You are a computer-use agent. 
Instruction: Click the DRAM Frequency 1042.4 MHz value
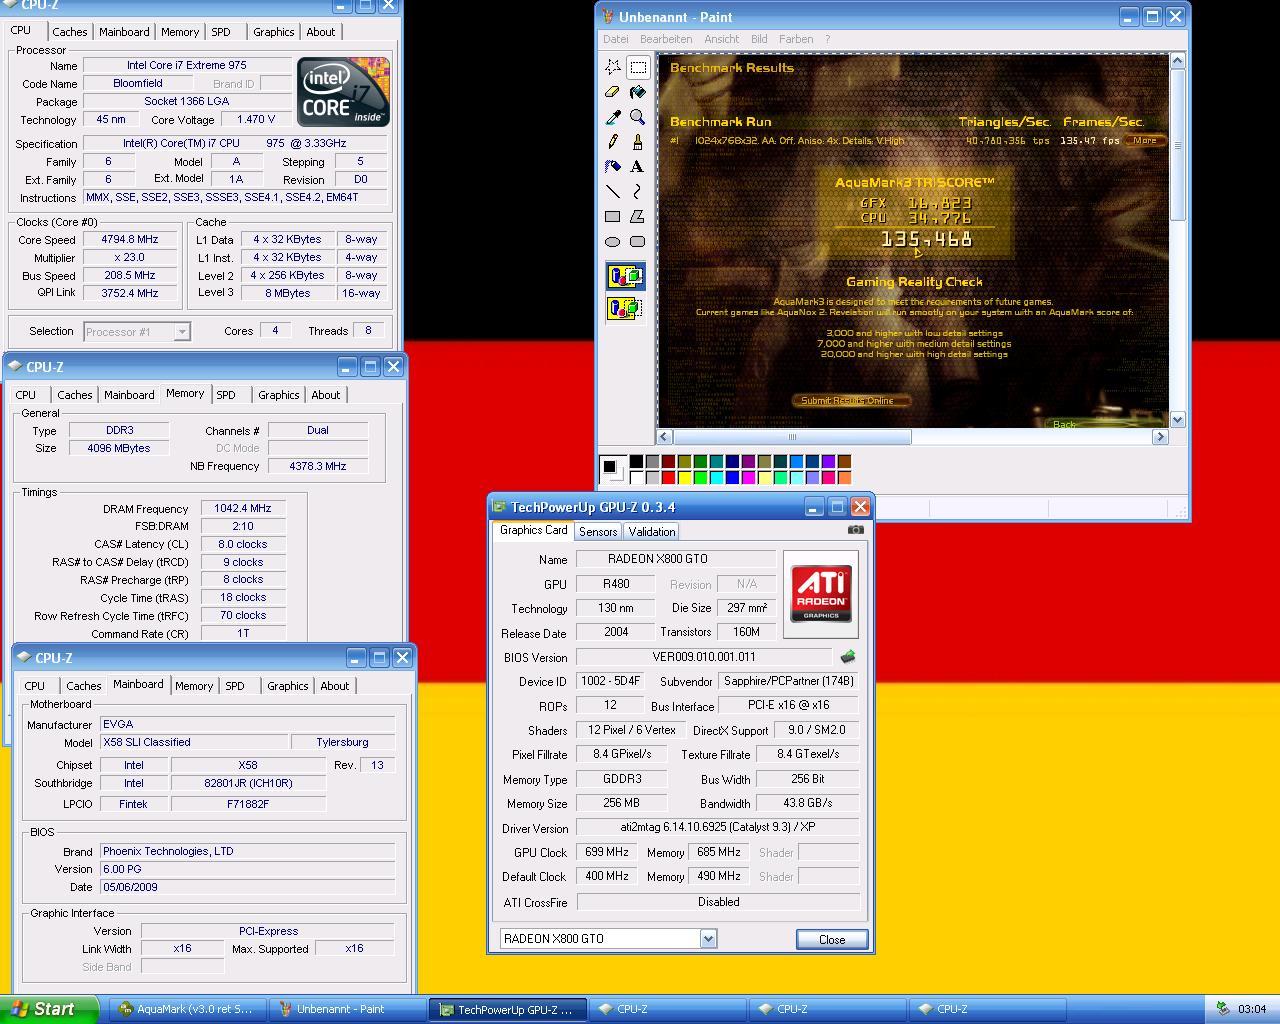243,508
